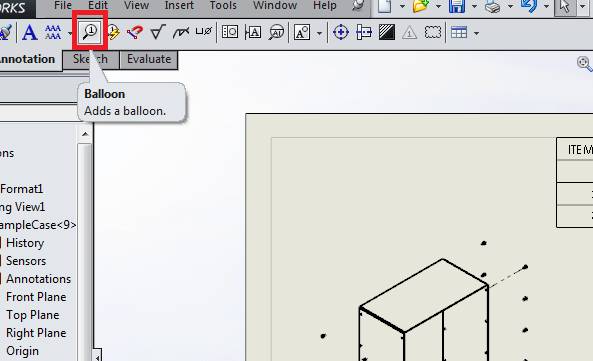Expand dropdown arrow next to Open icon

pos(438,7)
